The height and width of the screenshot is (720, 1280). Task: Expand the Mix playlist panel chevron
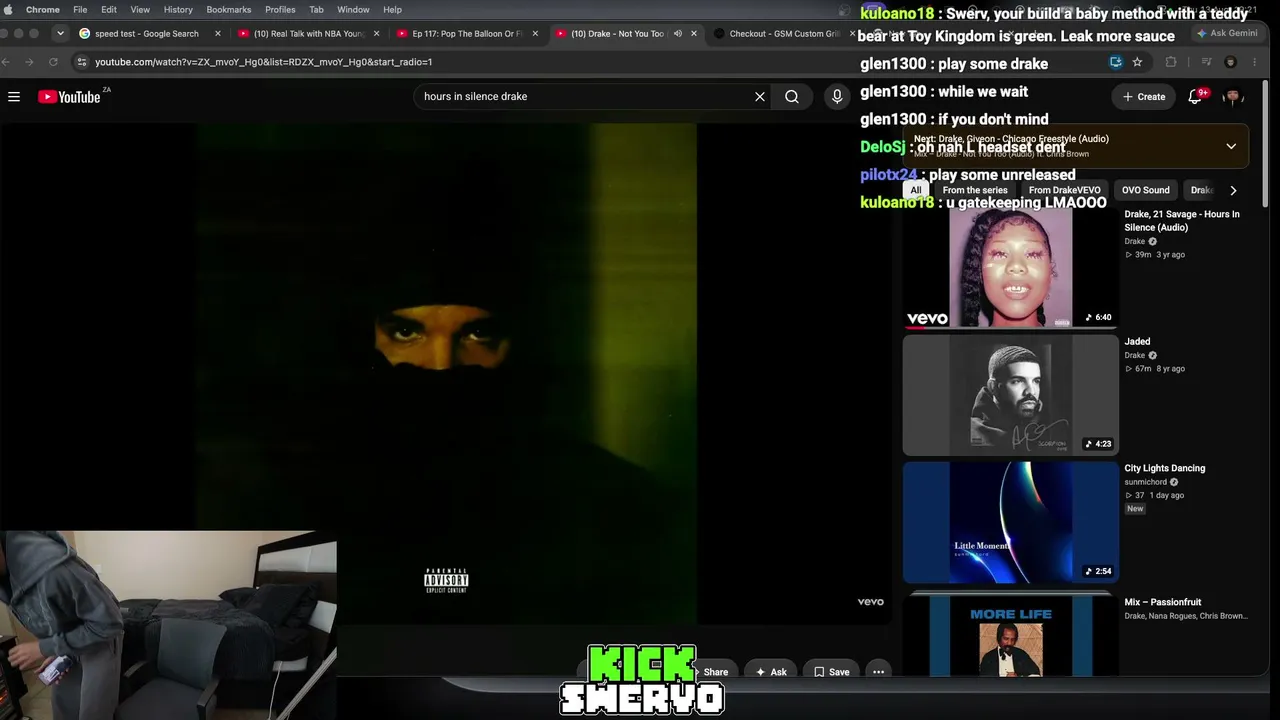1231,146
